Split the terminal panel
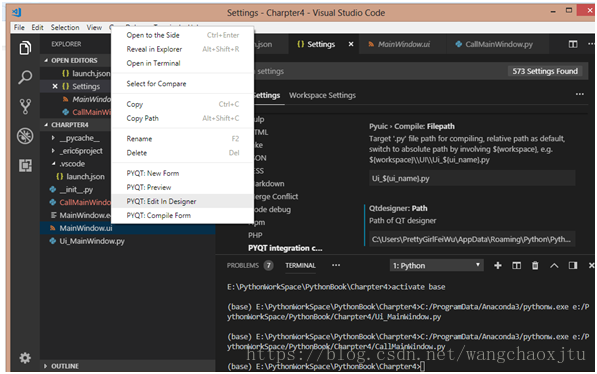 pos(516,265)
